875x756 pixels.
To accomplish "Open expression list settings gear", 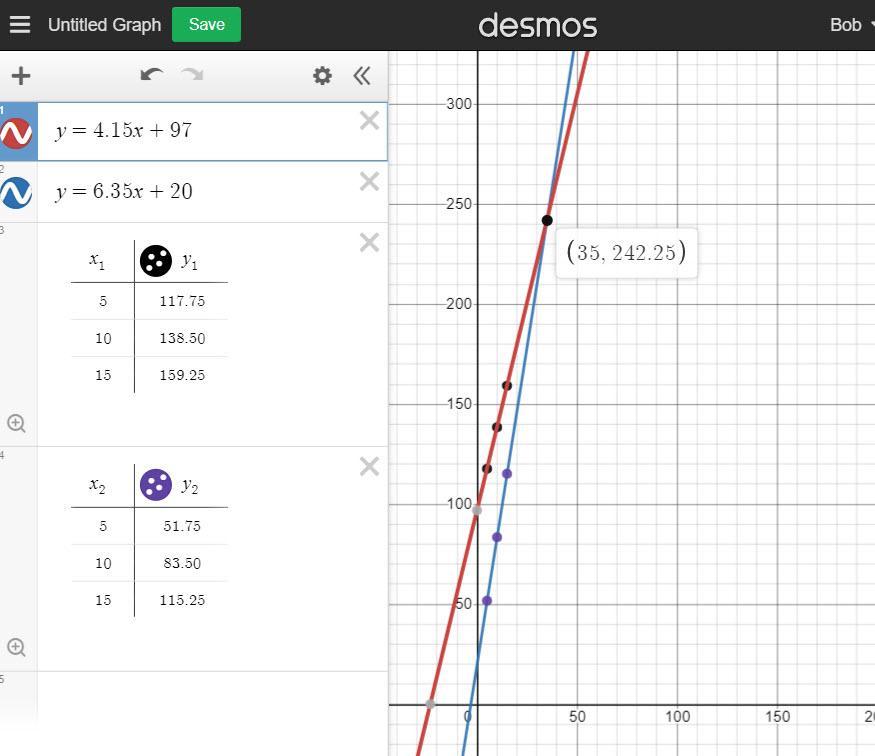I will pyautogui.click(x=322, y=75).
